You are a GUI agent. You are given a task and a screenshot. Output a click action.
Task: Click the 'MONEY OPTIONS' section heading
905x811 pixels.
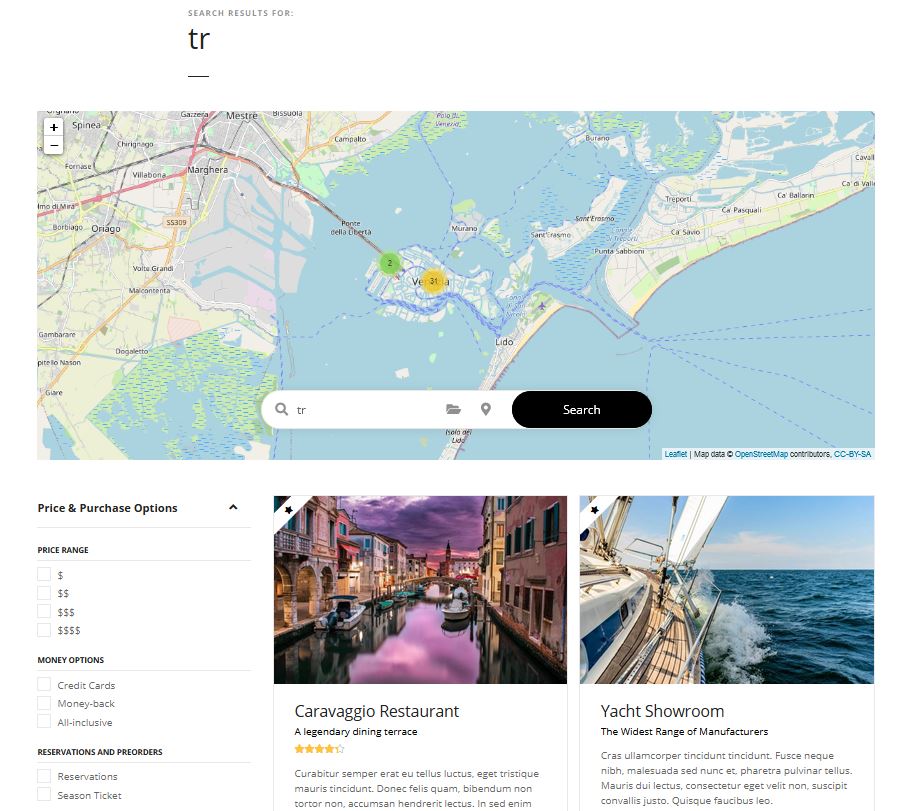71,660
